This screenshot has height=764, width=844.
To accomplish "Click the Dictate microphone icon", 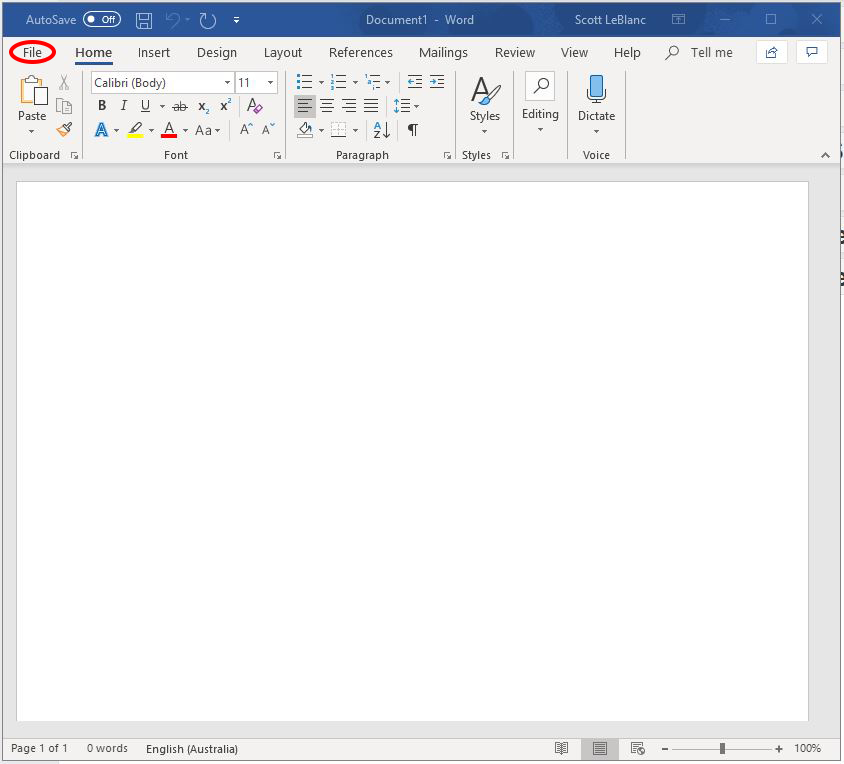I will click(596, 90).
